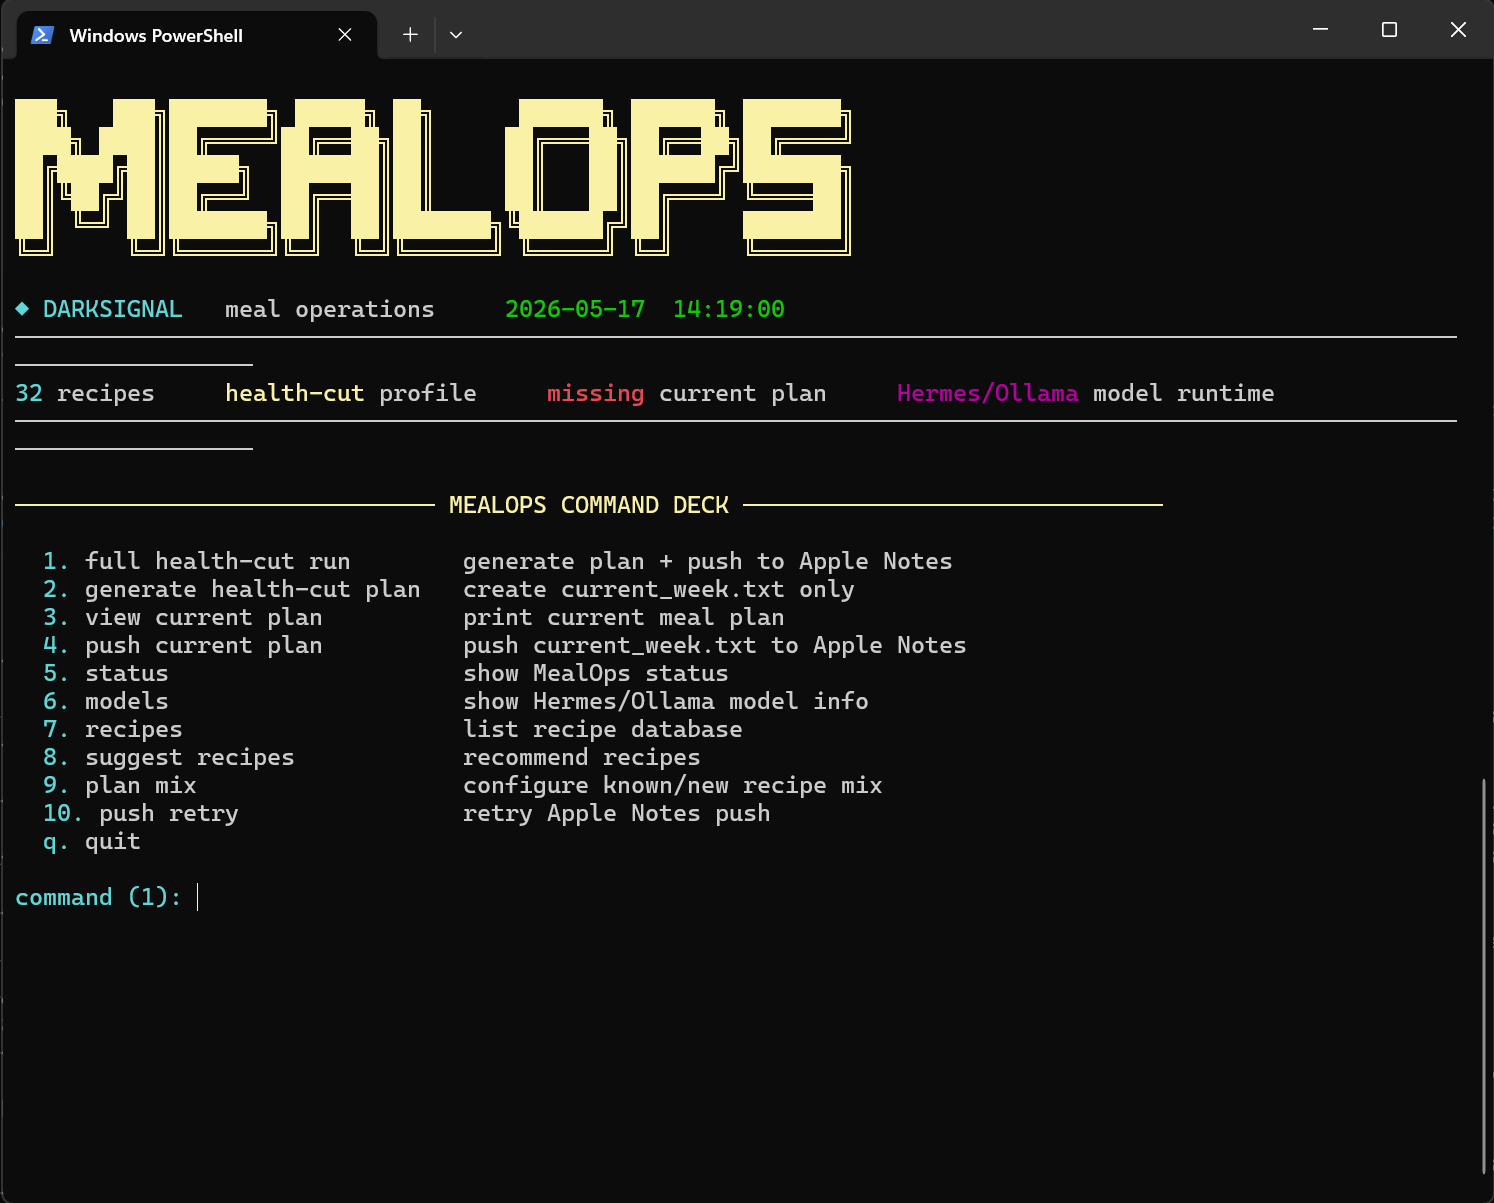Close the Windows PowerShell tab
Viewport: 1494px width, 1203px height.
coord(345,35)
